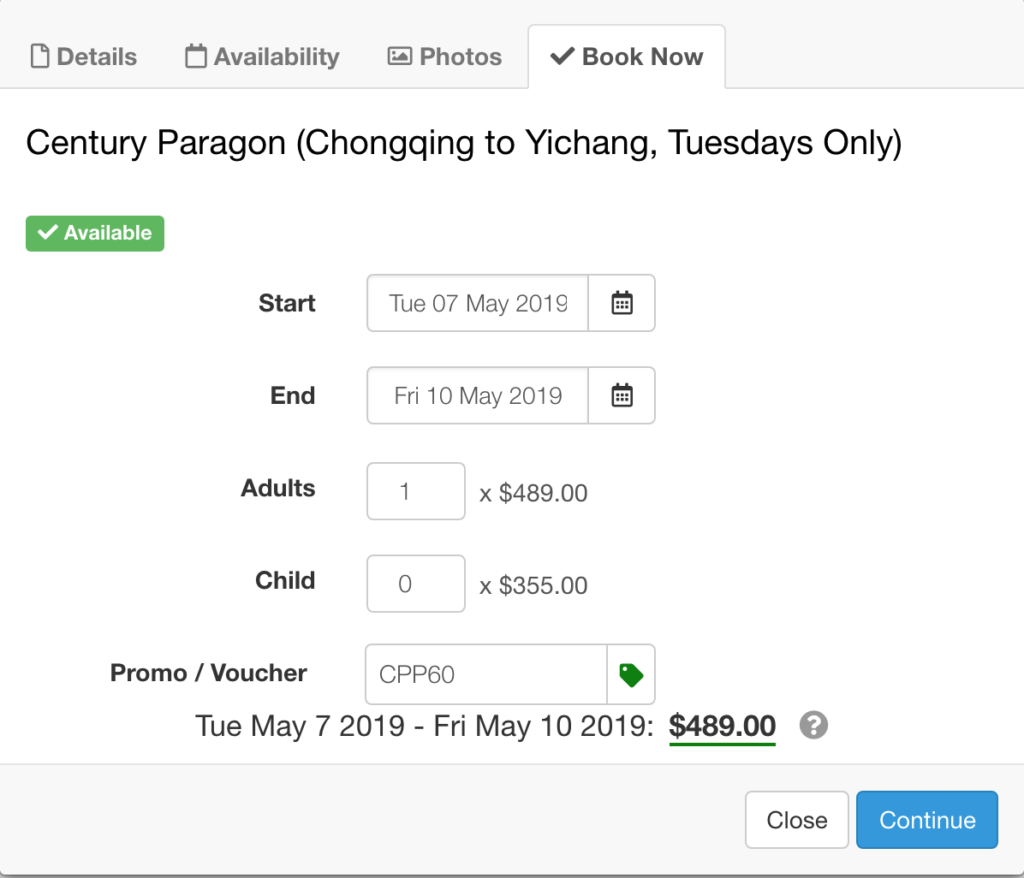The image size is (1024, 878).
Task: Click the Details tab document icon
Action: pos(40,56)
